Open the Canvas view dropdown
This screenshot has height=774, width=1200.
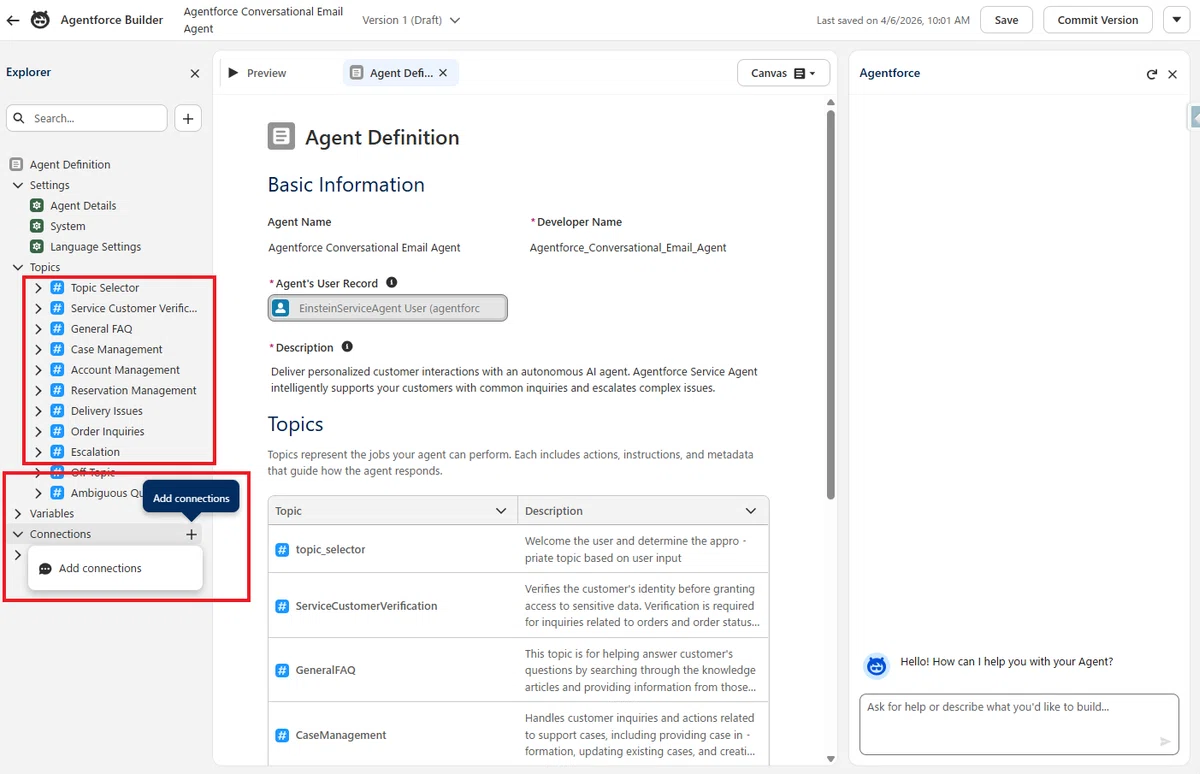pos(783,73)
